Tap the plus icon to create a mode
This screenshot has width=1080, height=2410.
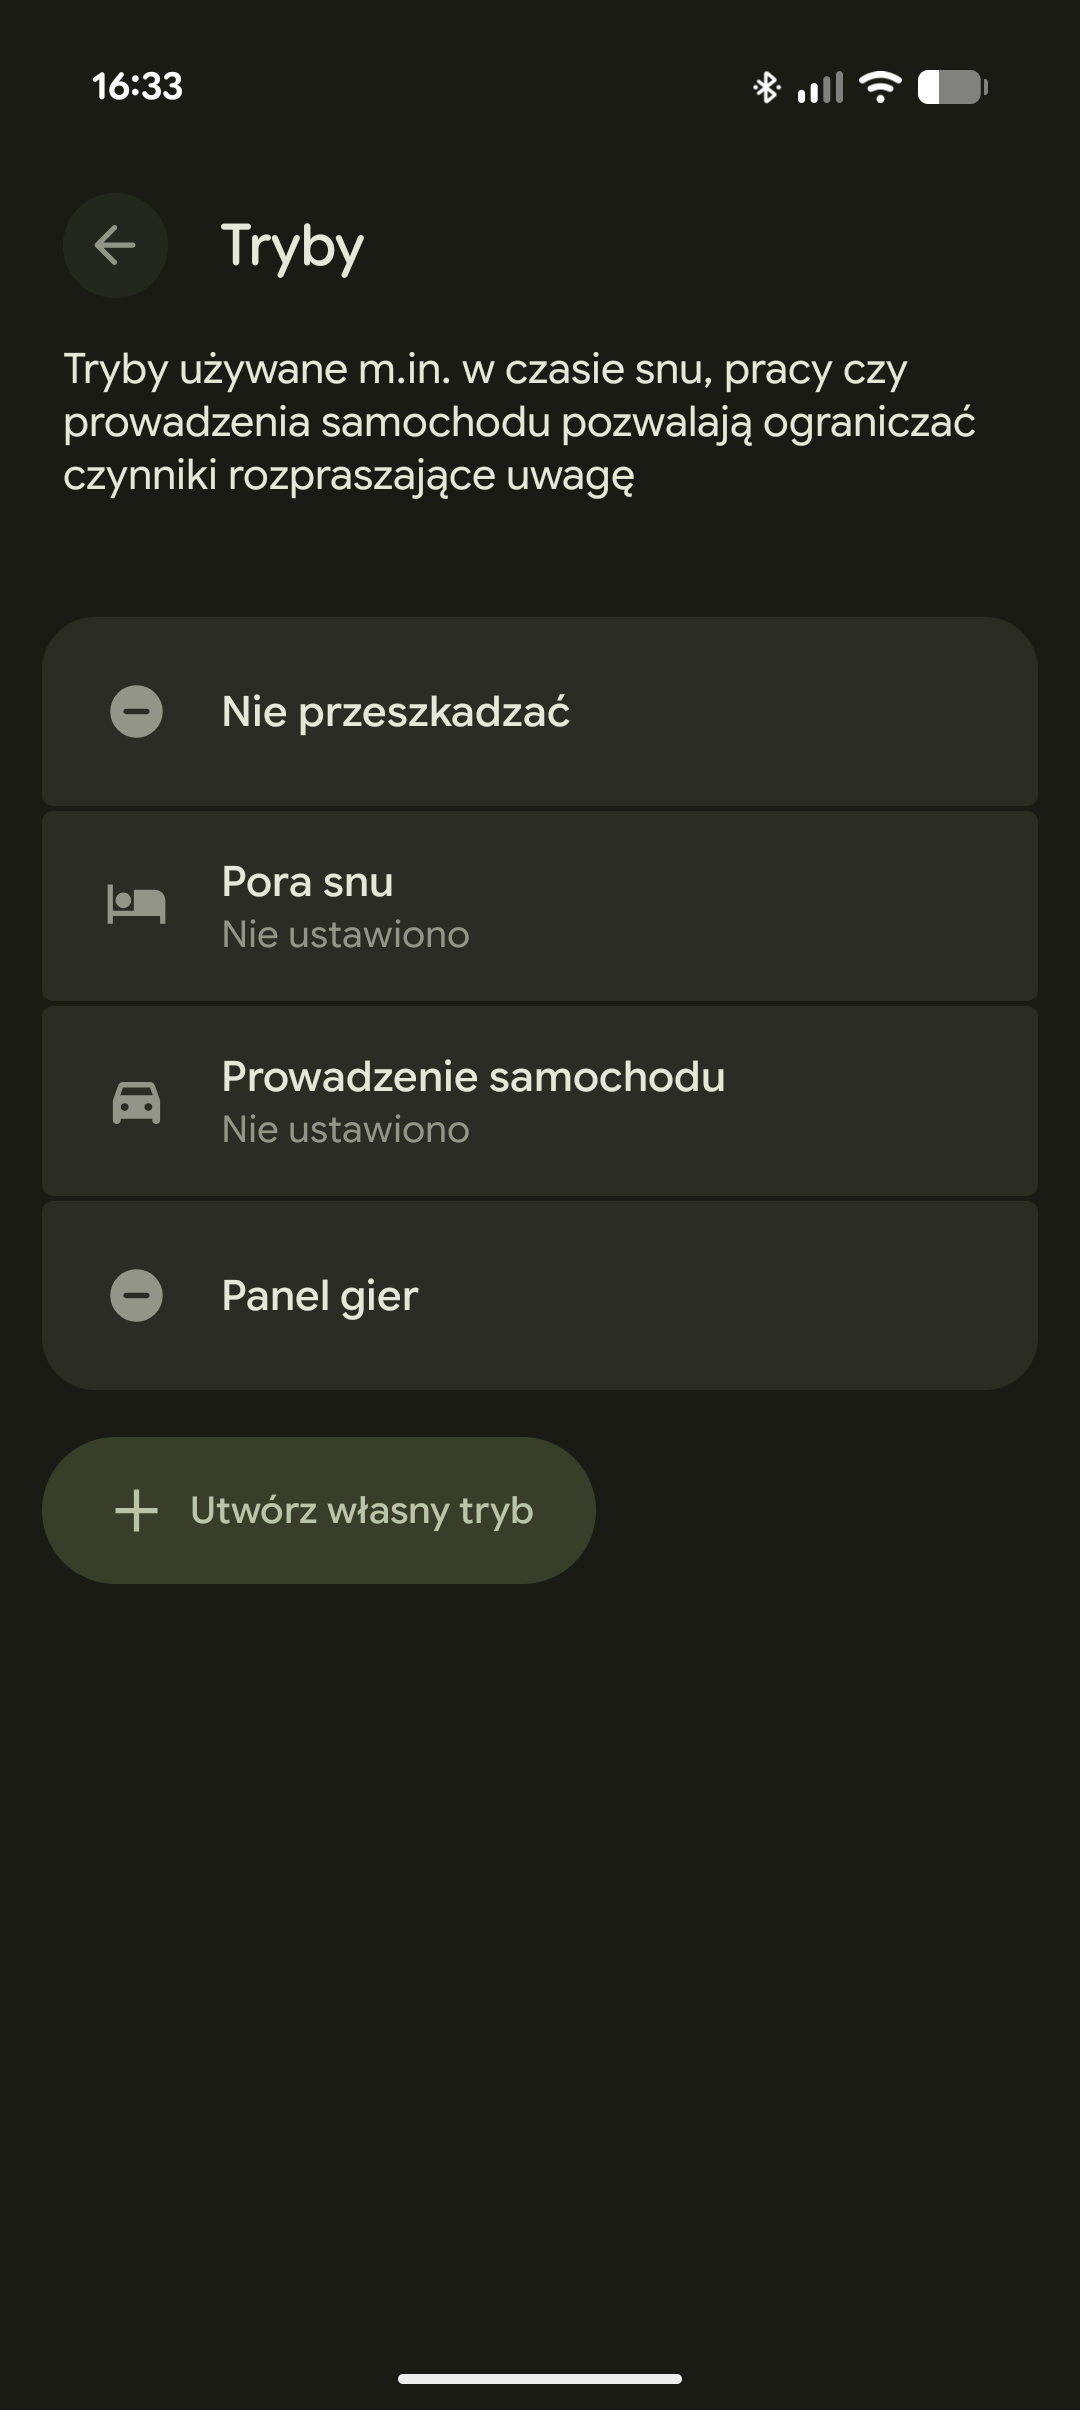[x=137, y=1510]
